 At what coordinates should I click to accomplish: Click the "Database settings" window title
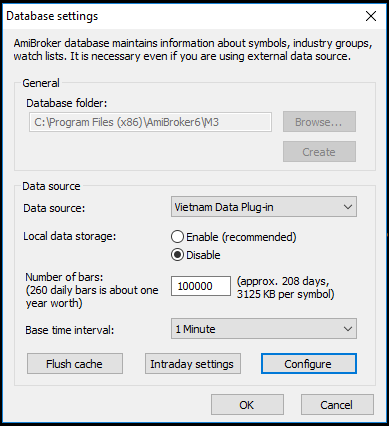52,16
